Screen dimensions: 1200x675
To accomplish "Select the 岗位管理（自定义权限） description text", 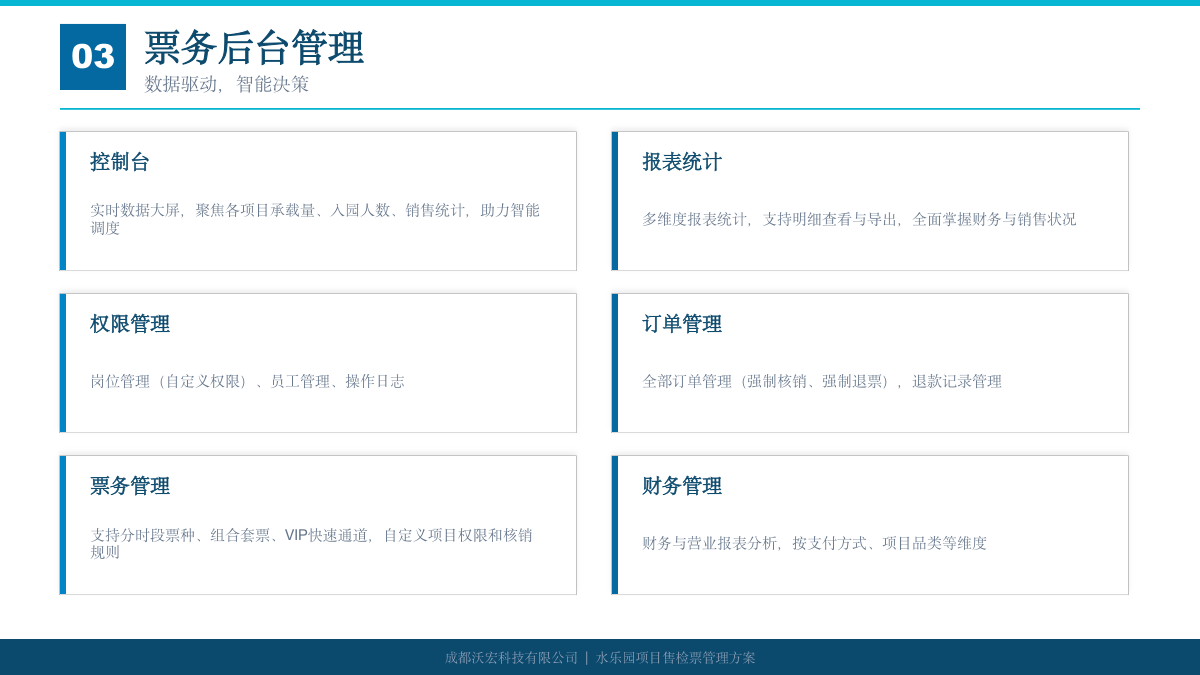I will (x=247, y=381).
